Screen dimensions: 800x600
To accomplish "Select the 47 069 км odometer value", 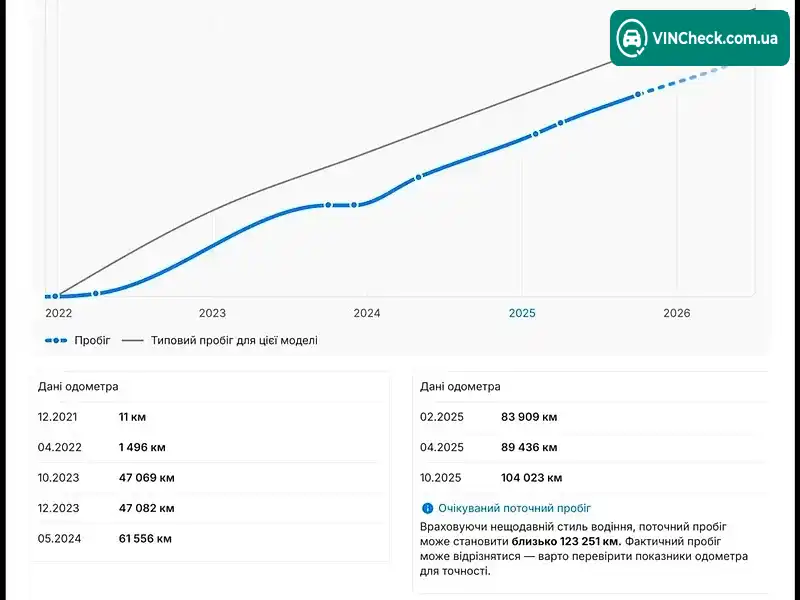I will click(x=147, y=478).
